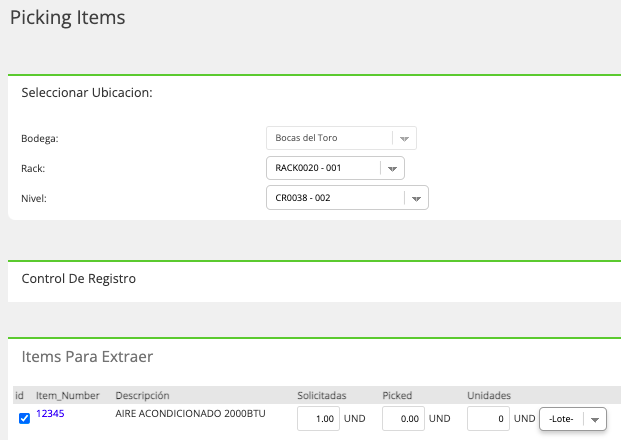This screenshot has width=621, height=440.
Task: Click the Nivel: label
Action: click(34, 198)
